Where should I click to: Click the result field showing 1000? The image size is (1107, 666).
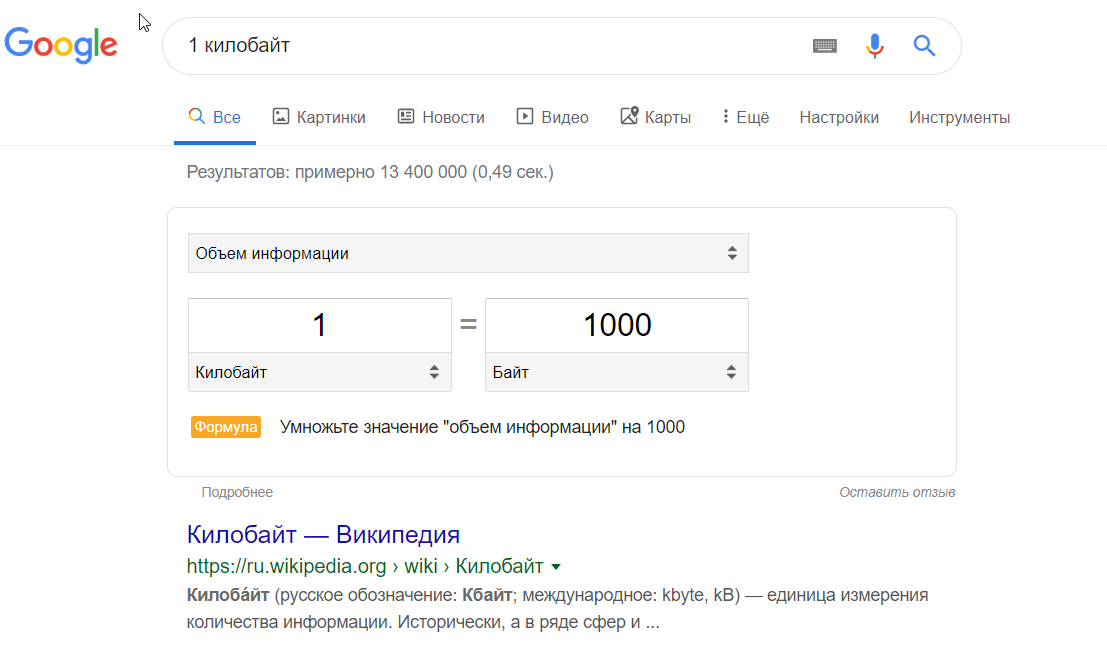[617, 326]
